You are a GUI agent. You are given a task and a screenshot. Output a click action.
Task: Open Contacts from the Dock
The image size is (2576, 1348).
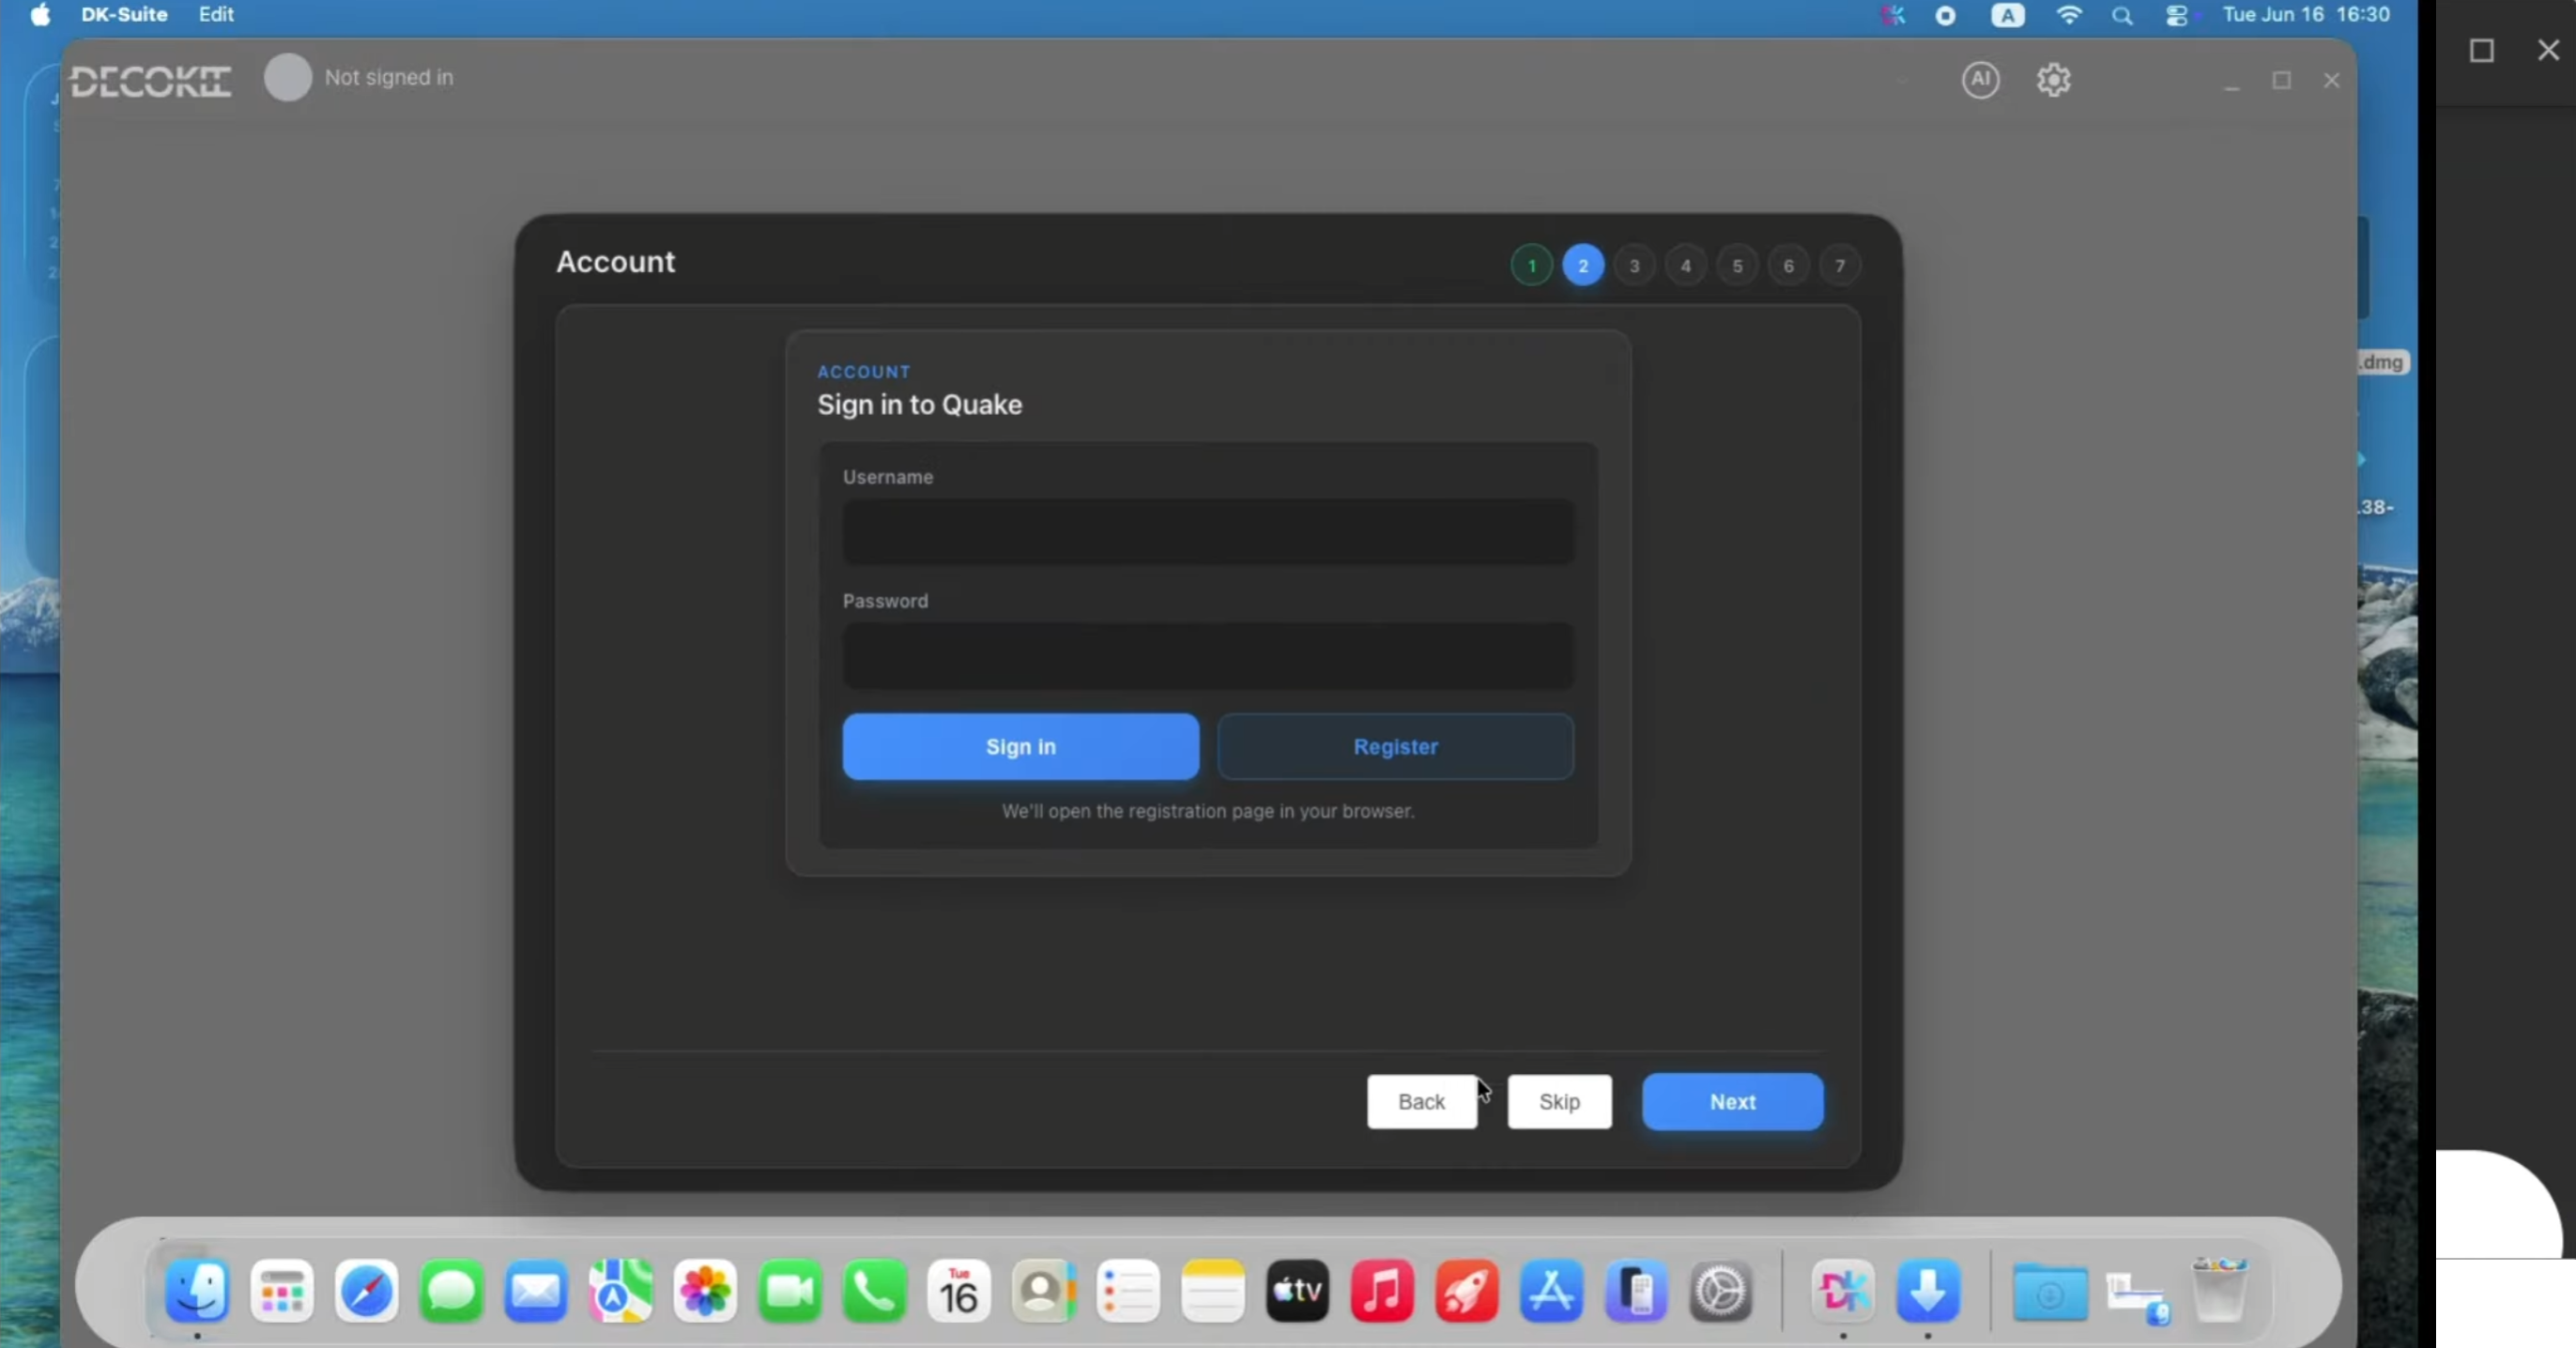point(1044,1290)
